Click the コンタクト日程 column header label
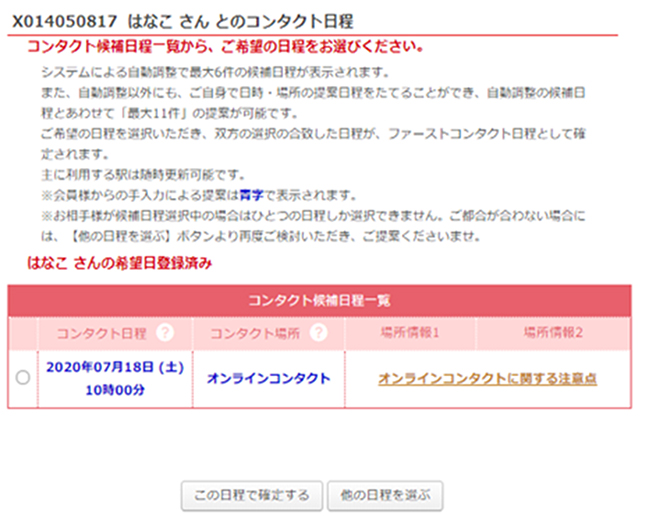652x523 pixels. 101,333
